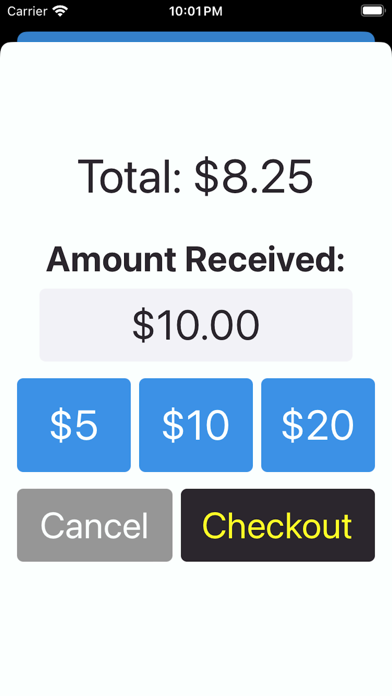Image resolution: width=392 pixels, height=696 pixels.
Task: Tap the Carrier label in status bar
Action: (27, 11)
